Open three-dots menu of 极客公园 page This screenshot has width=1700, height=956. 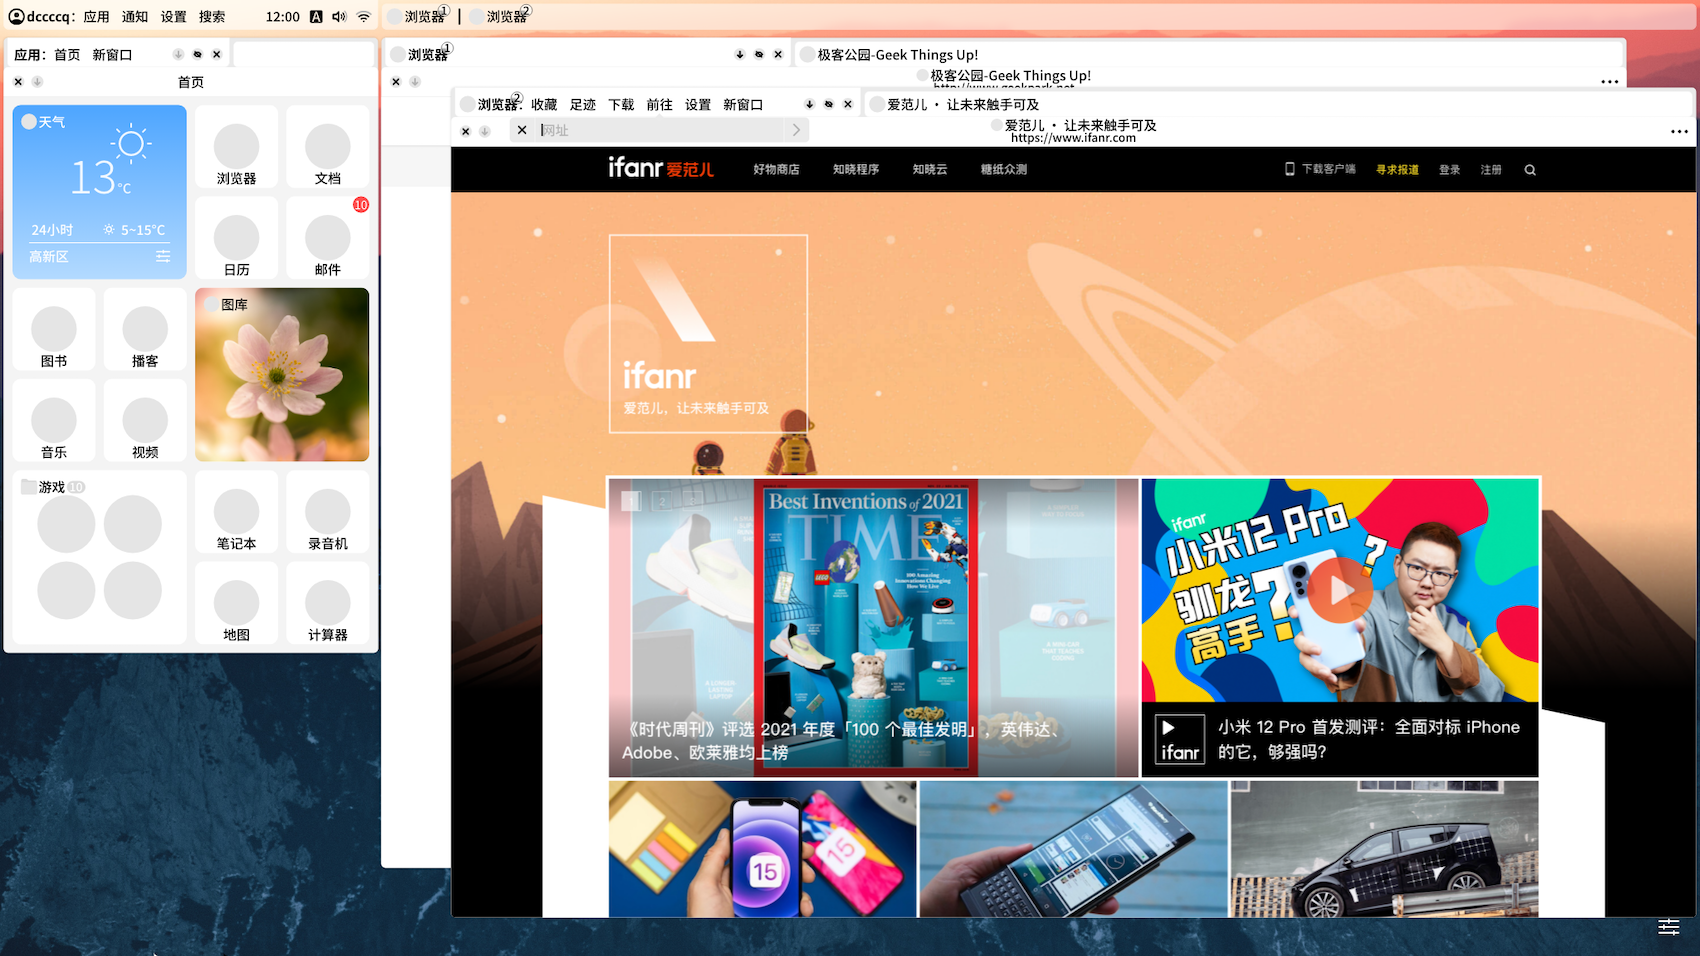tap(1609, 82)
